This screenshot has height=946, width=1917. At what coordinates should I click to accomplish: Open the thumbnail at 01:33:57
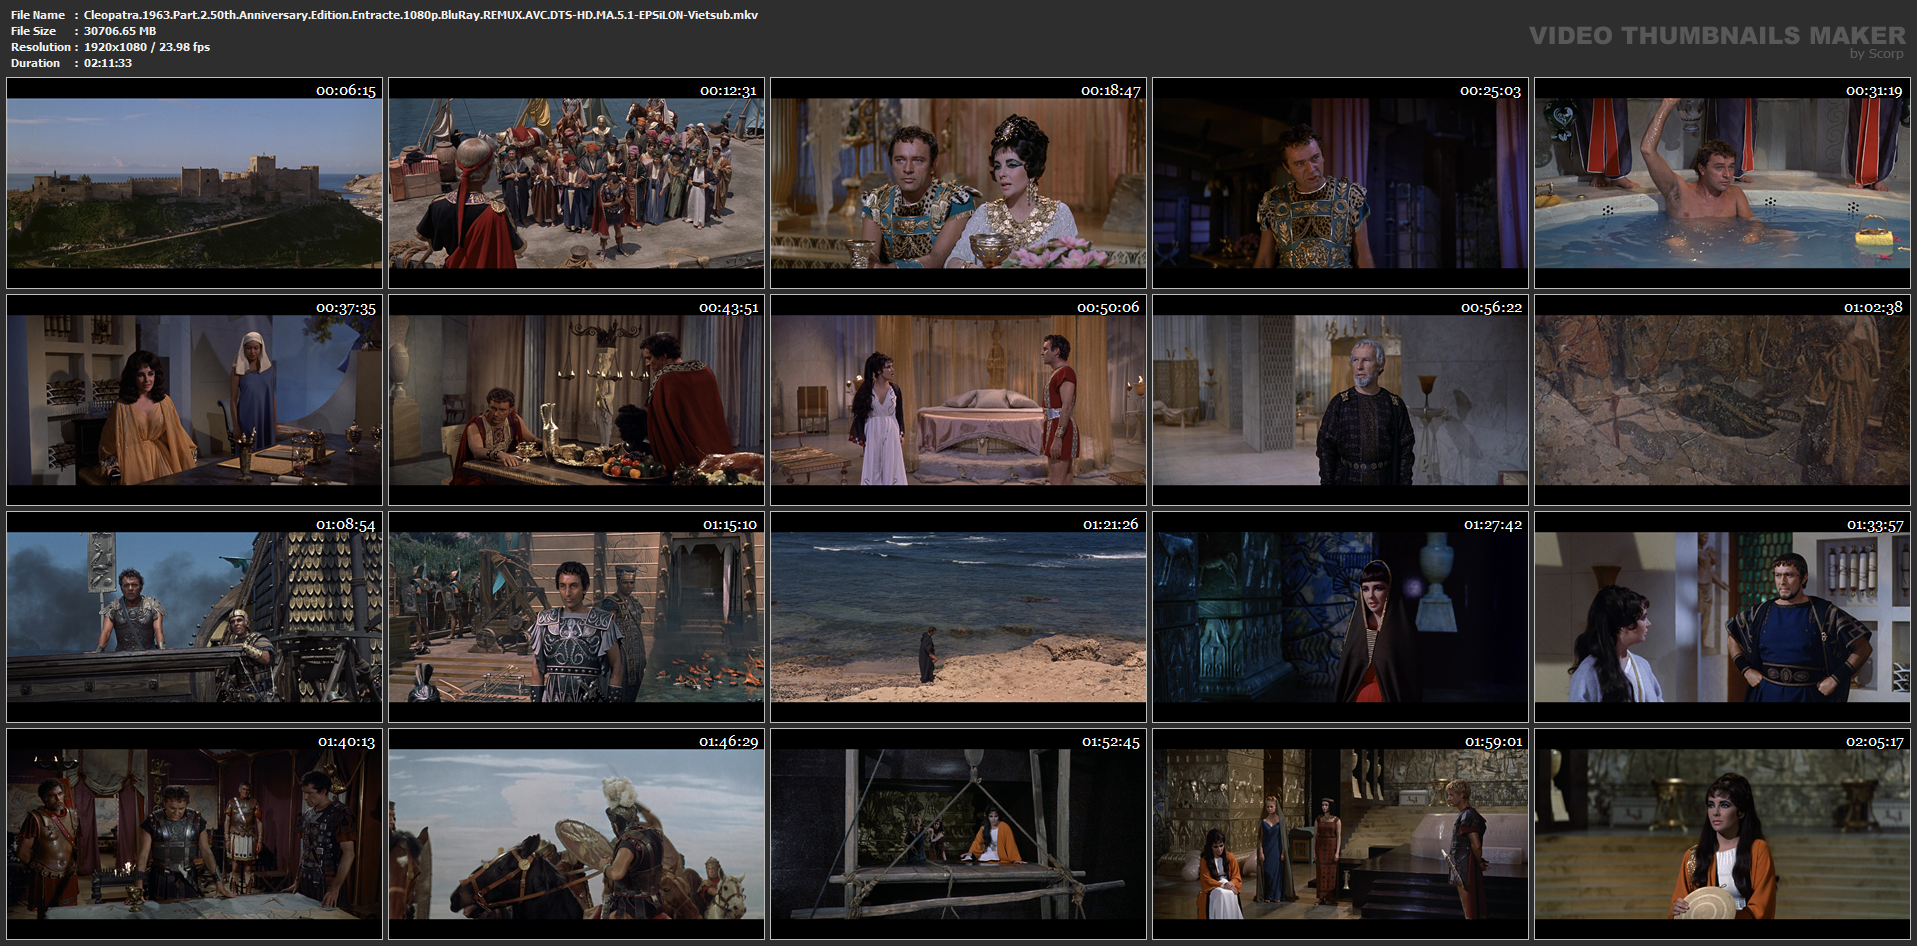[1722, 617]
